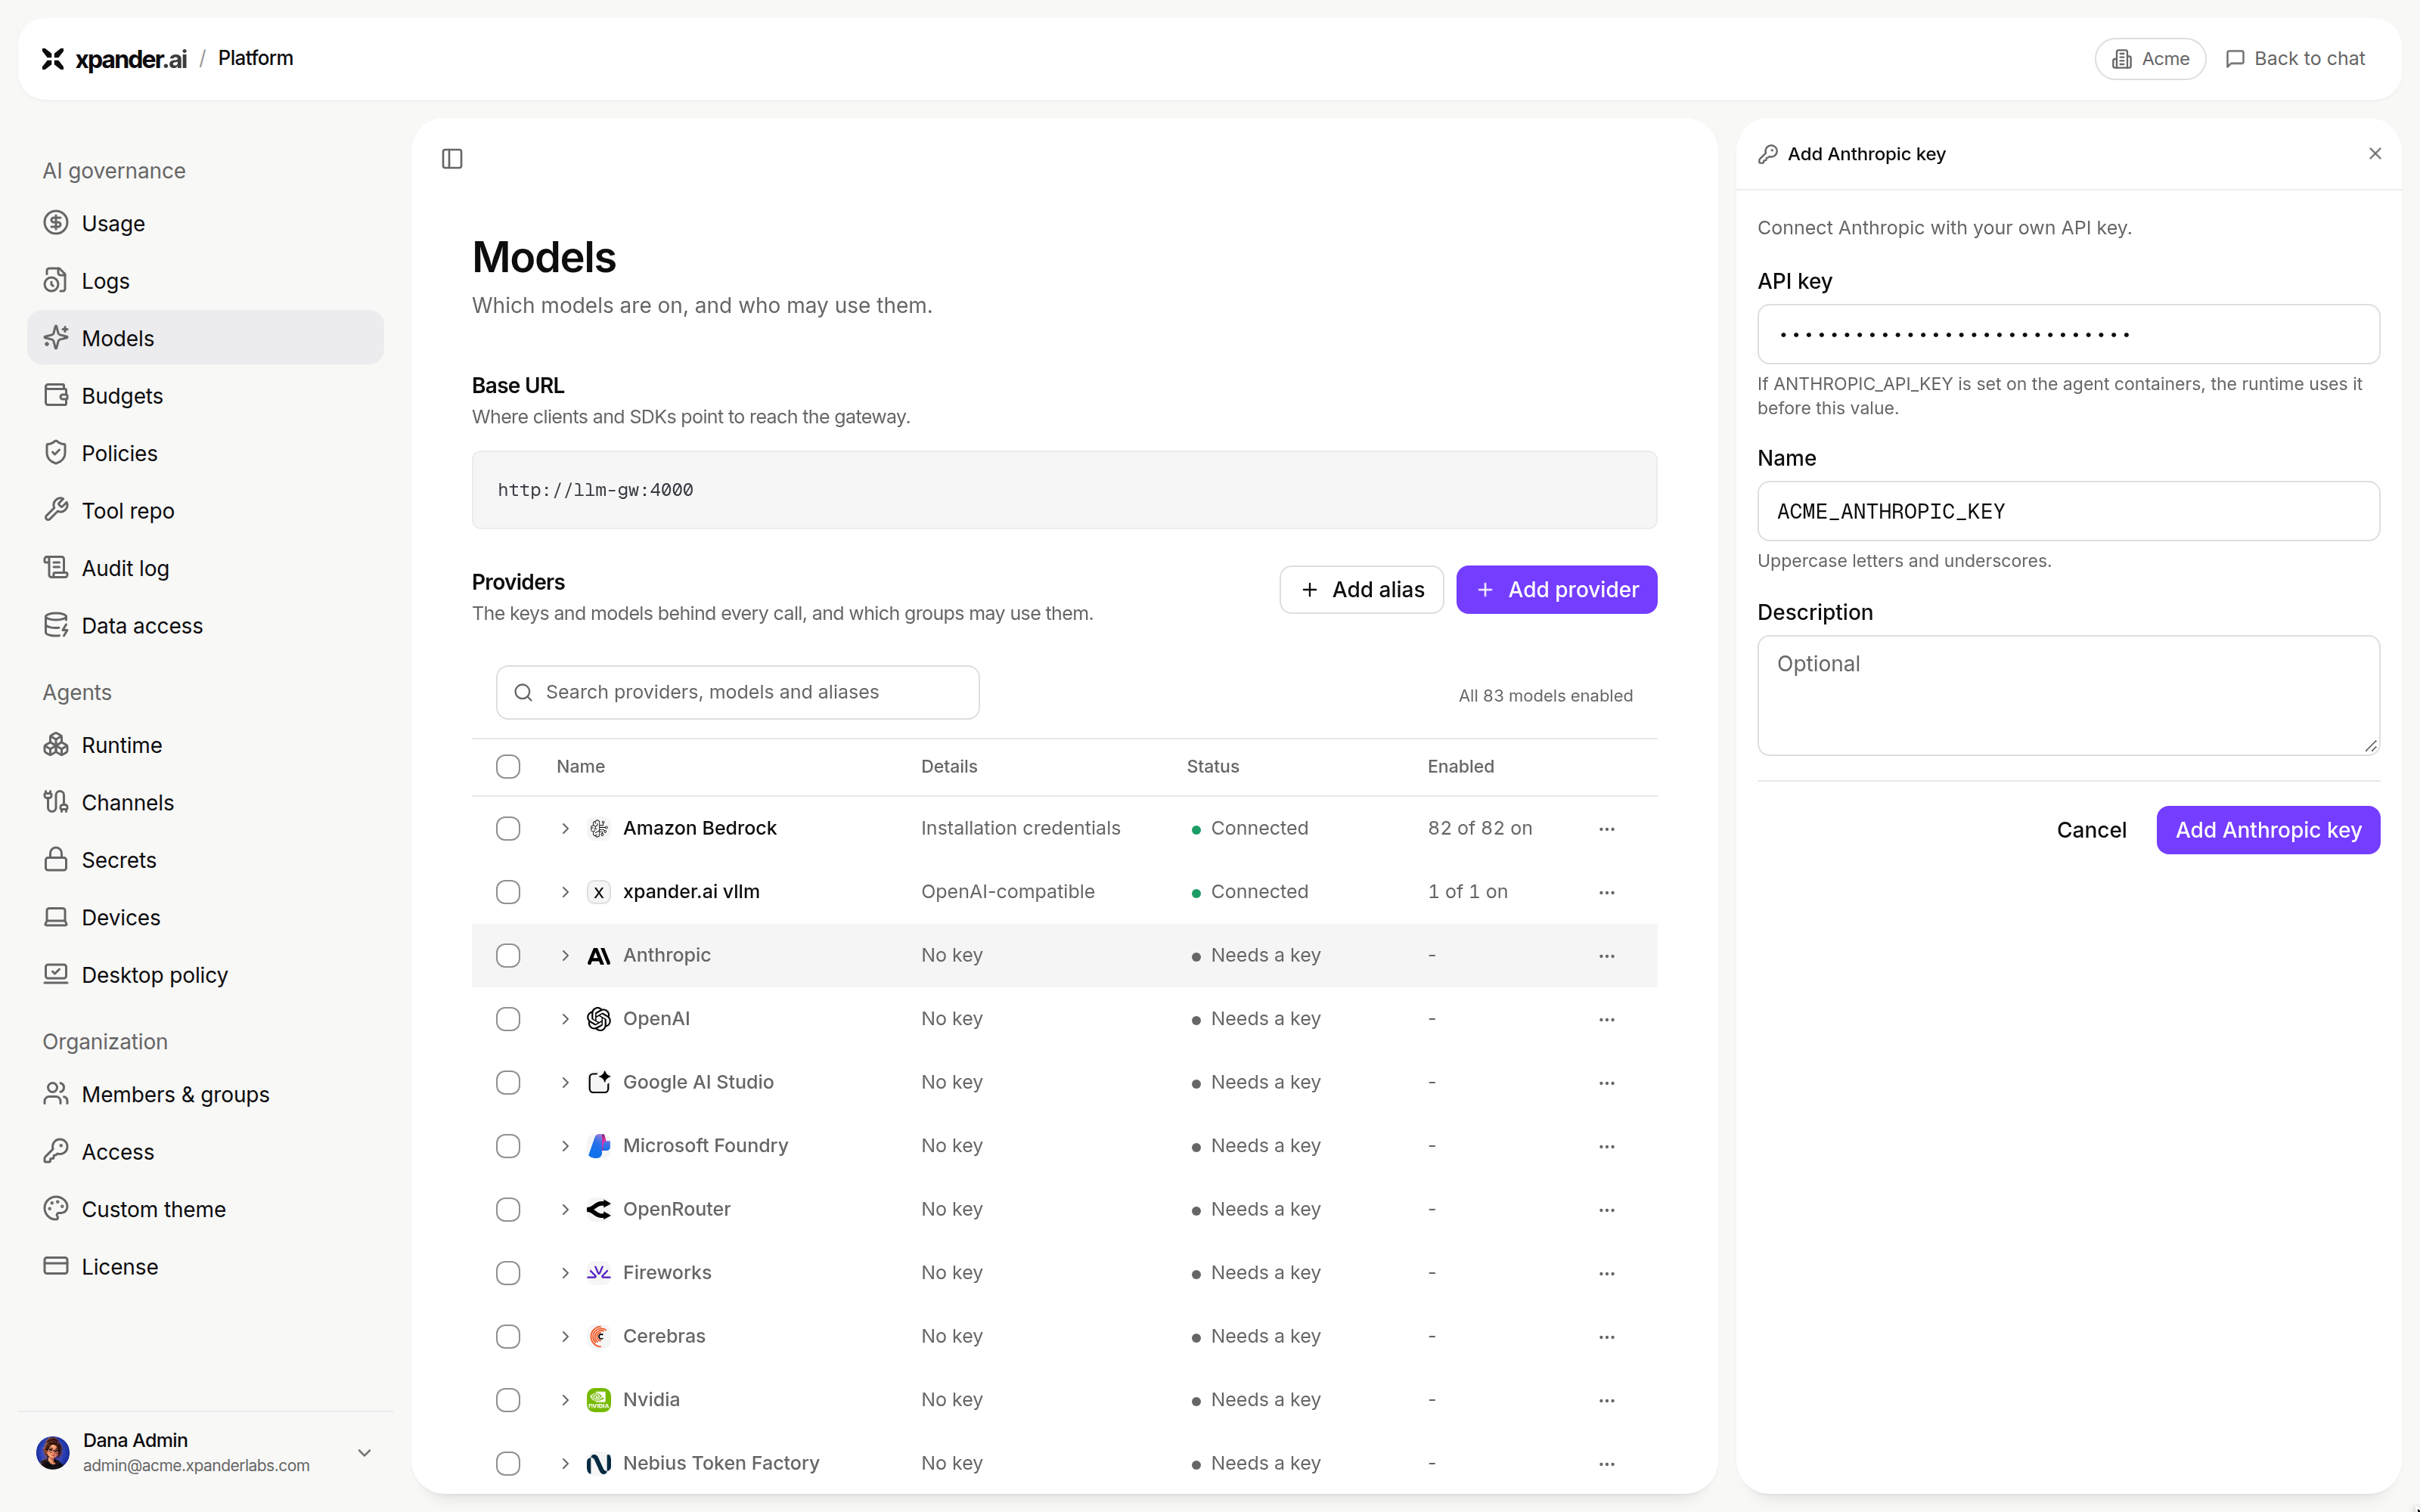Go to the Budgets section

[x=205, y=396]
